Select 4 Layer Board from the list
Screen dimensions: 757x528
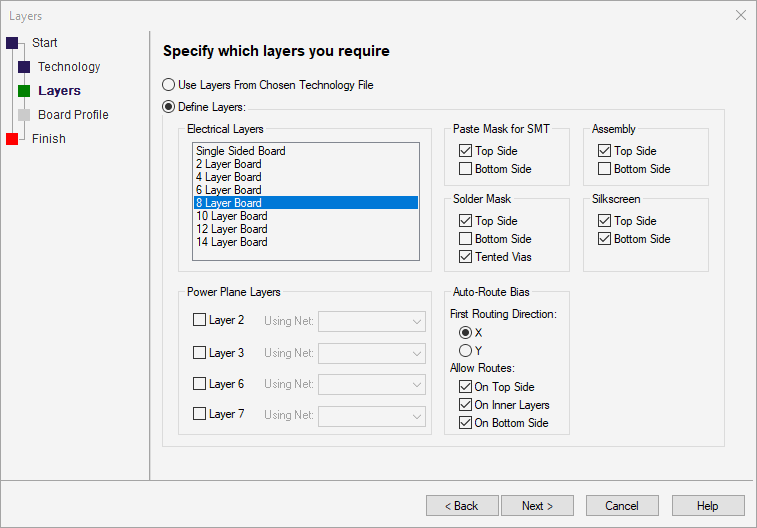click(x=229, y=177)
